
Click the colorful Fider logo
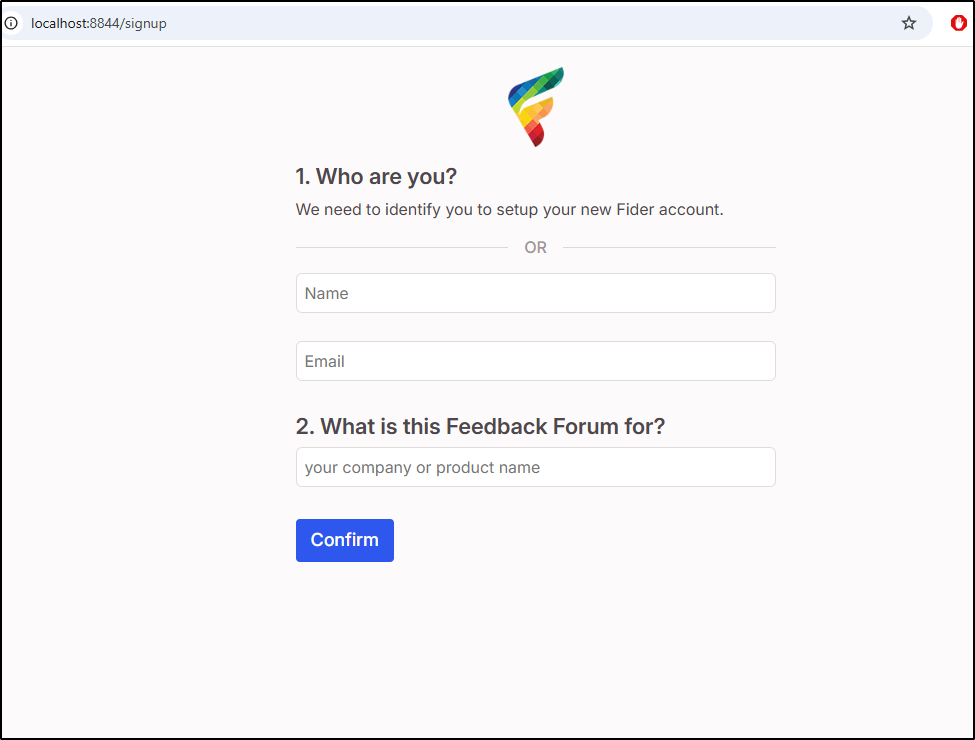click(535, 107)
